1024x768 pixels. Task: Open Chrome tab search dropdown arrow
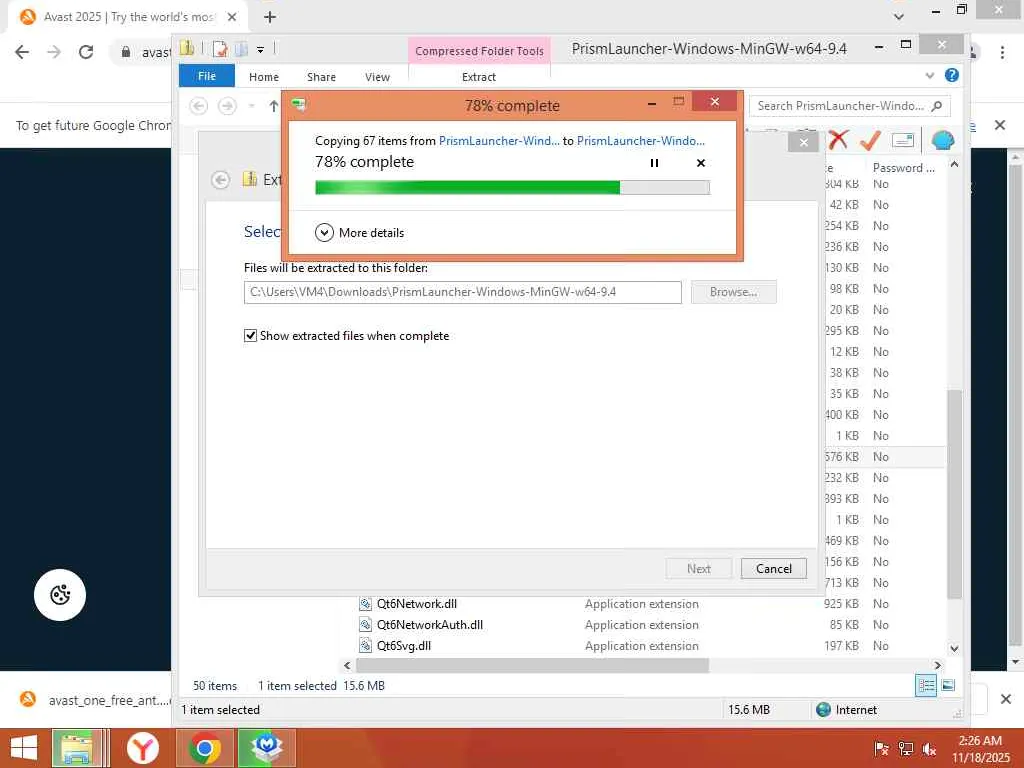tap(899, 16)
